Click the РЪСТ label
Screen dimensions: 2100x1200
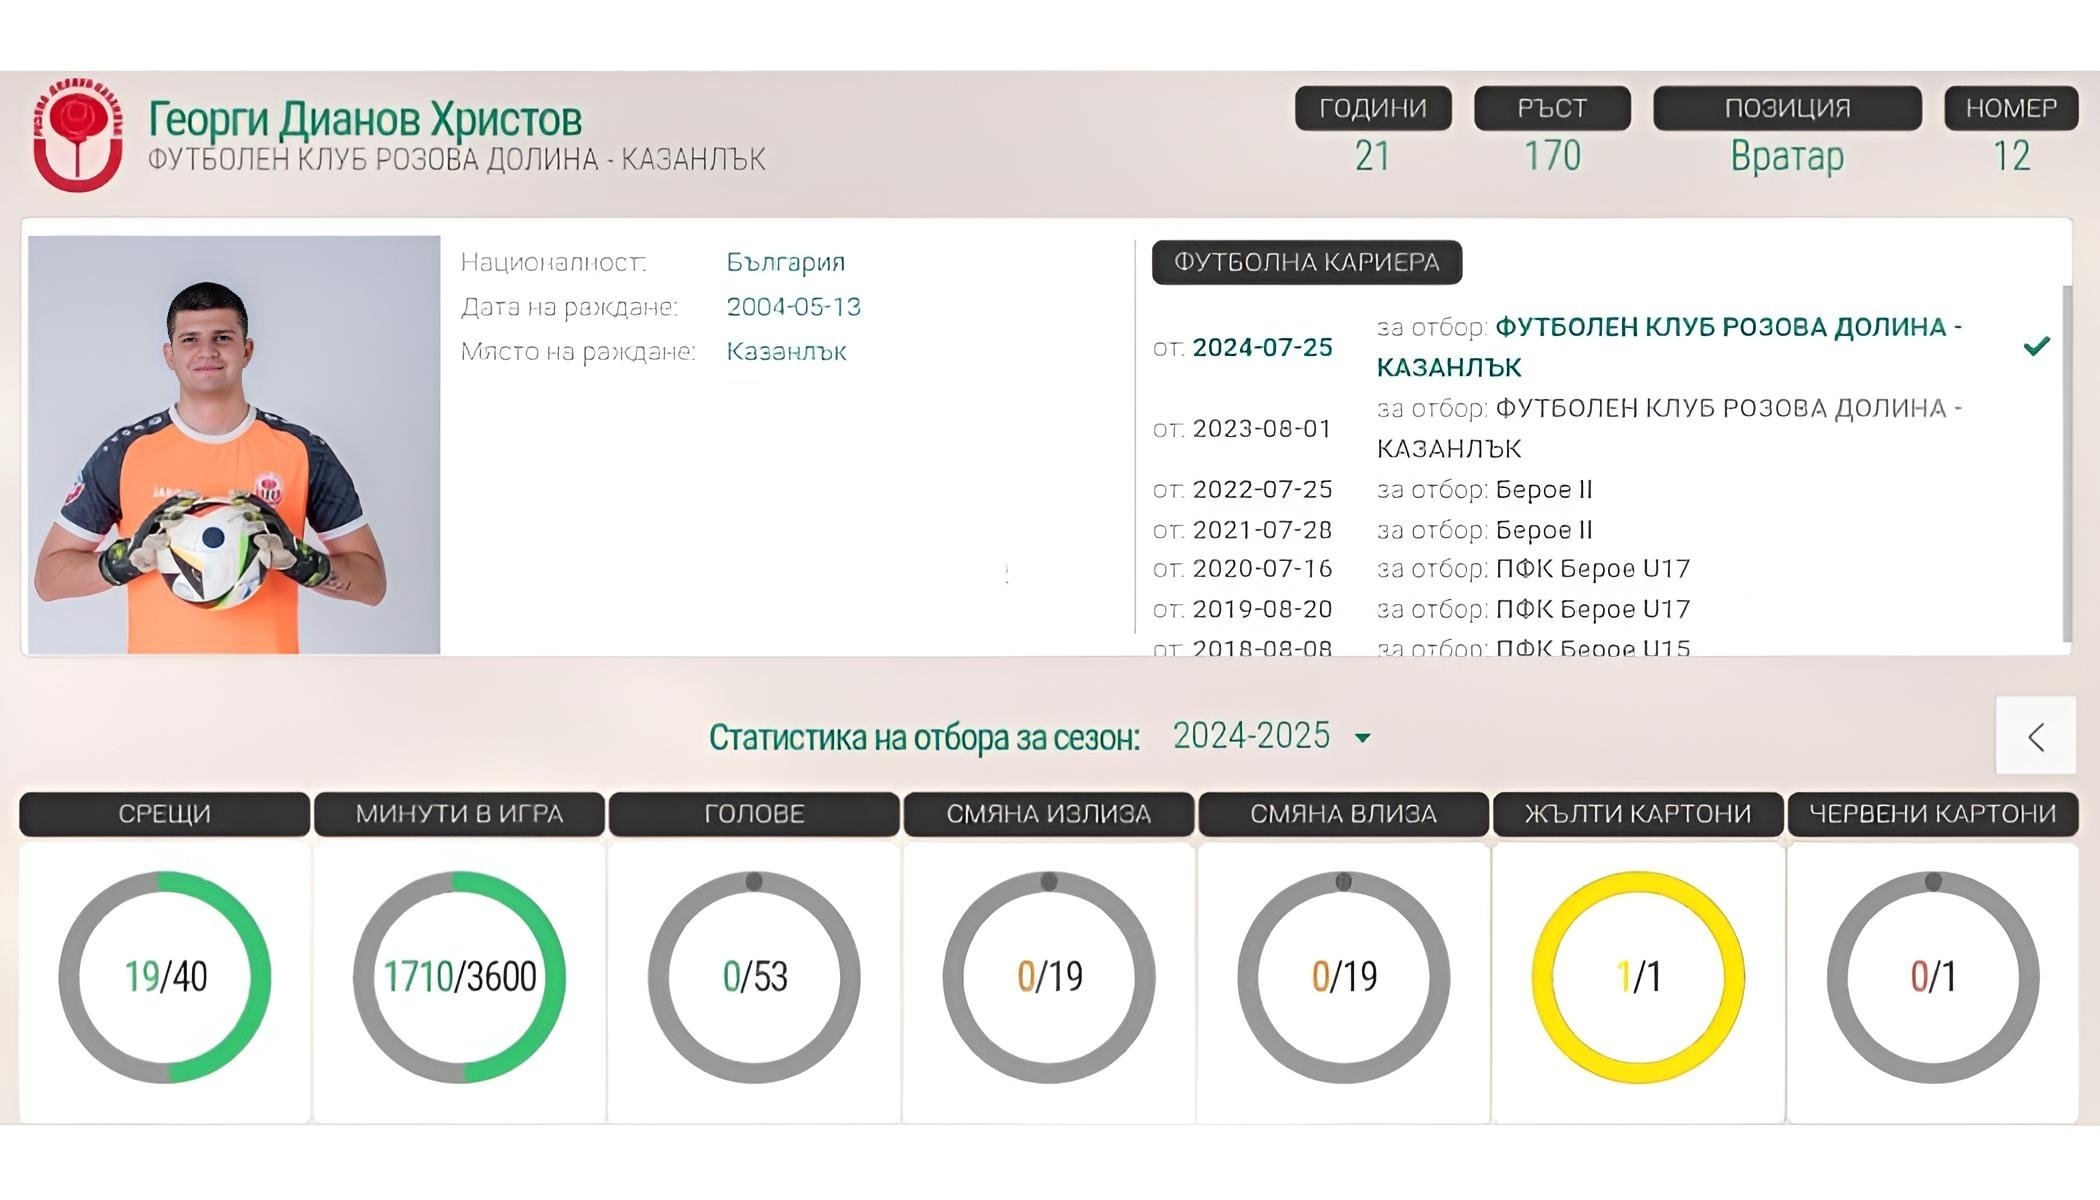1552,108
